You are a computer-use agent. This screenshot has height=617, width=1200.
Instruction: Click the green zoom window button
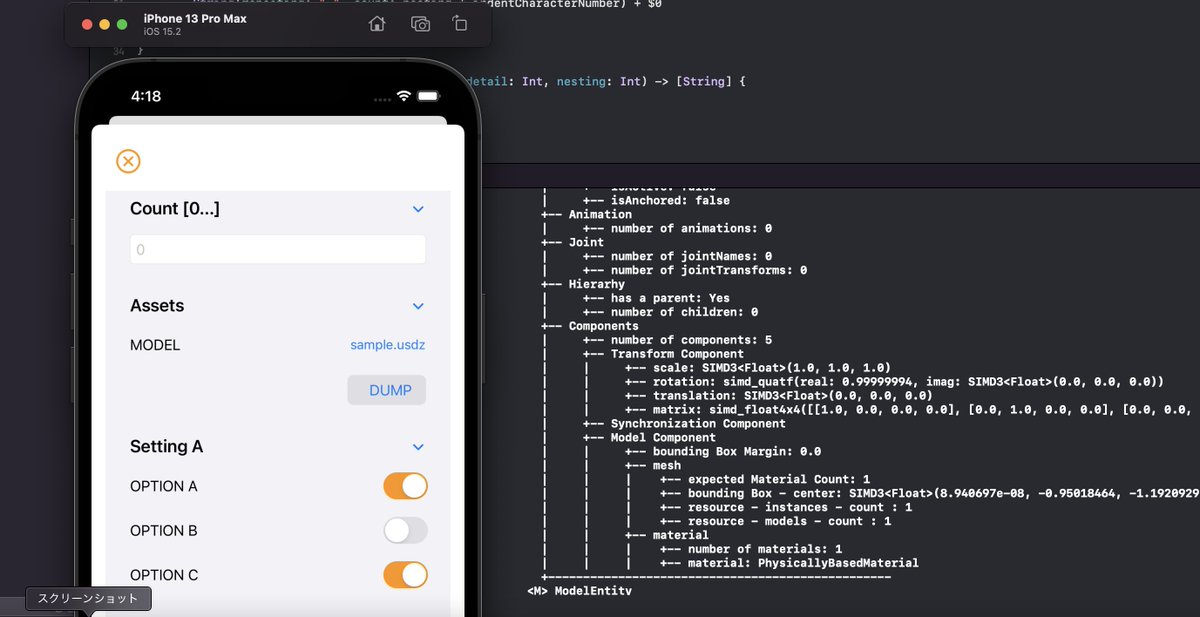pos(122,24)
